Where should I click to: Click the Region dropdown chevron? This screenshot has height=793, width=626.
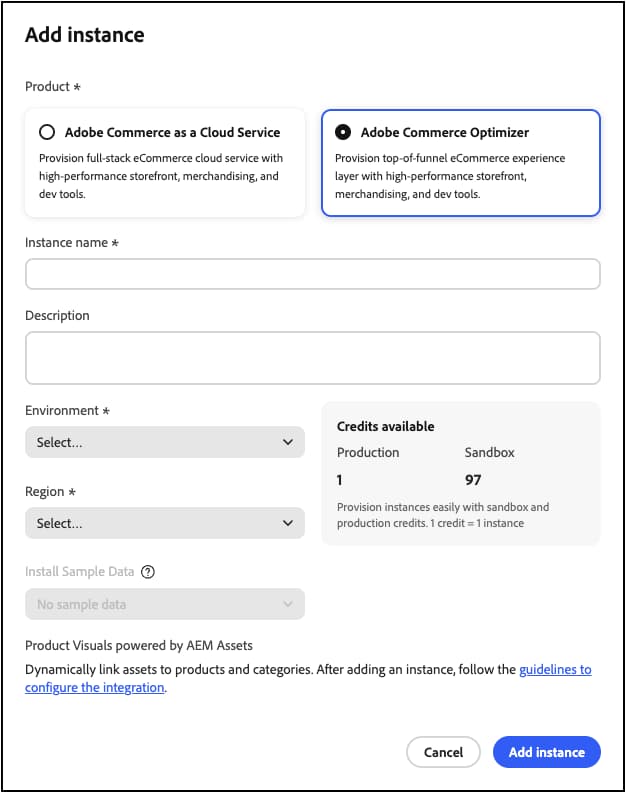pos(288,523)
